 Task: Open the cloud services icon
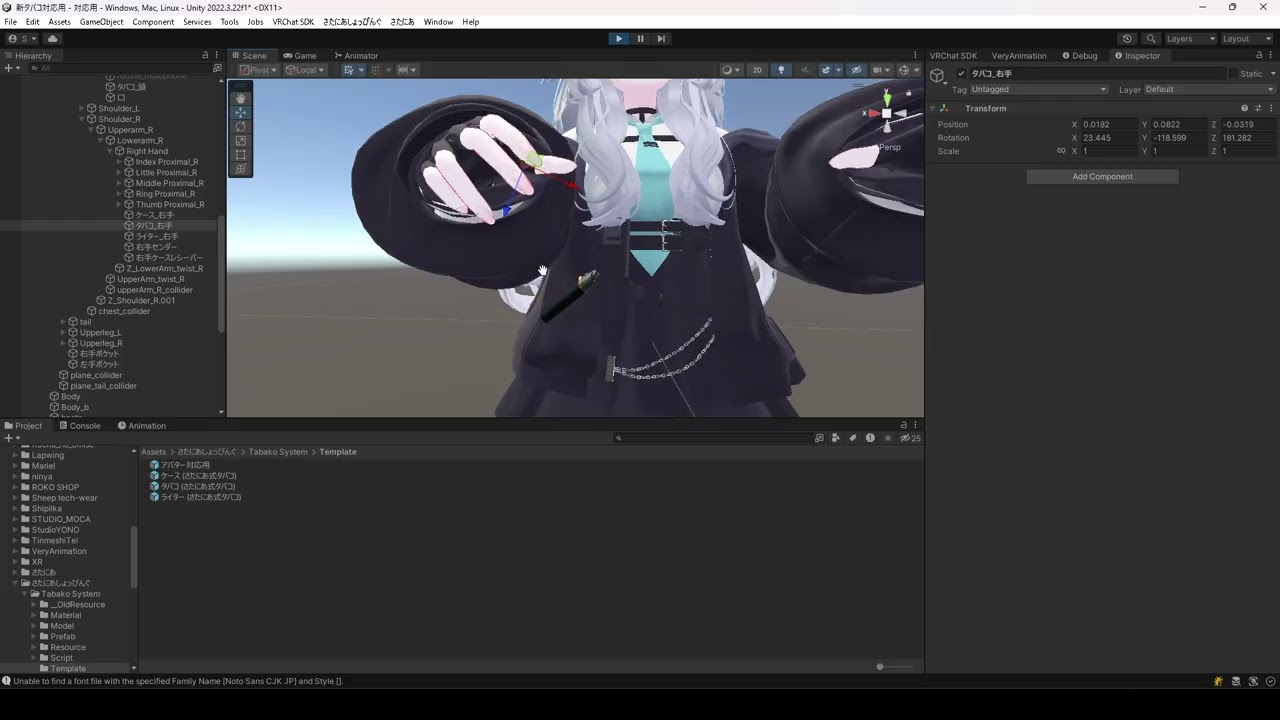[x=53, y=39]
